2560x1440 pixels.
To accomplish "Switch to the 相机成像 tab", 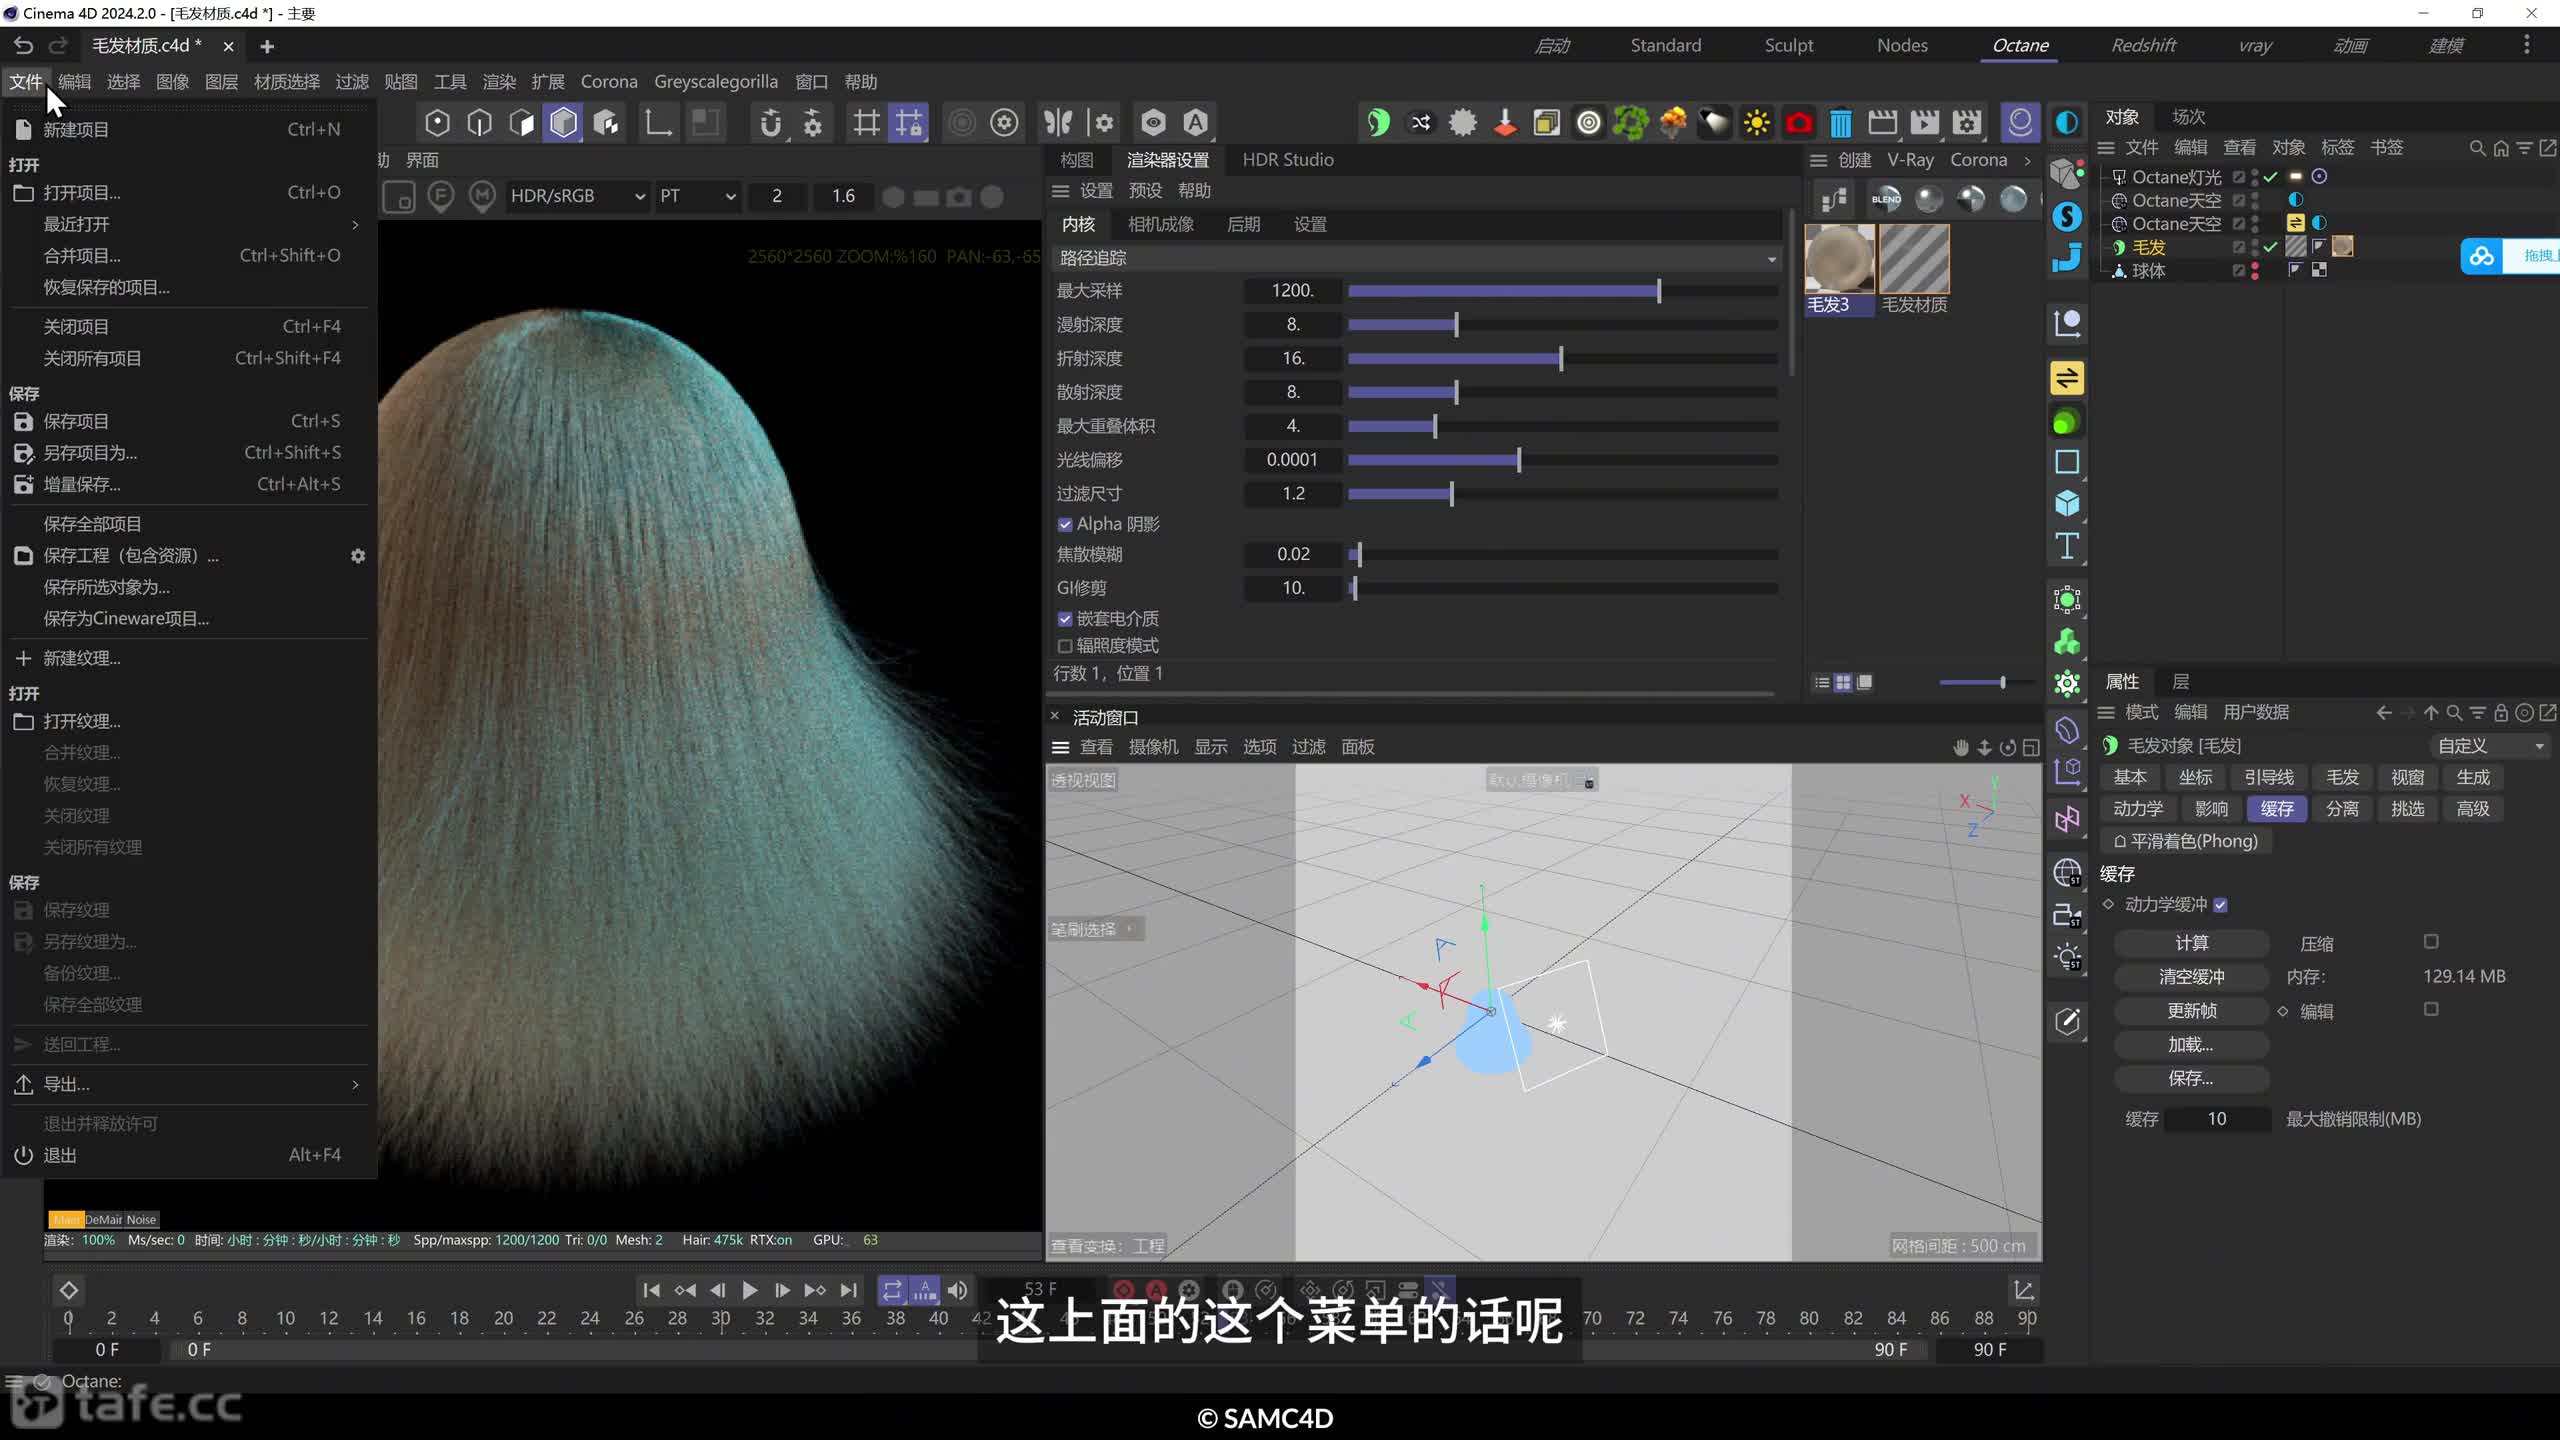I will (1160, 225).
